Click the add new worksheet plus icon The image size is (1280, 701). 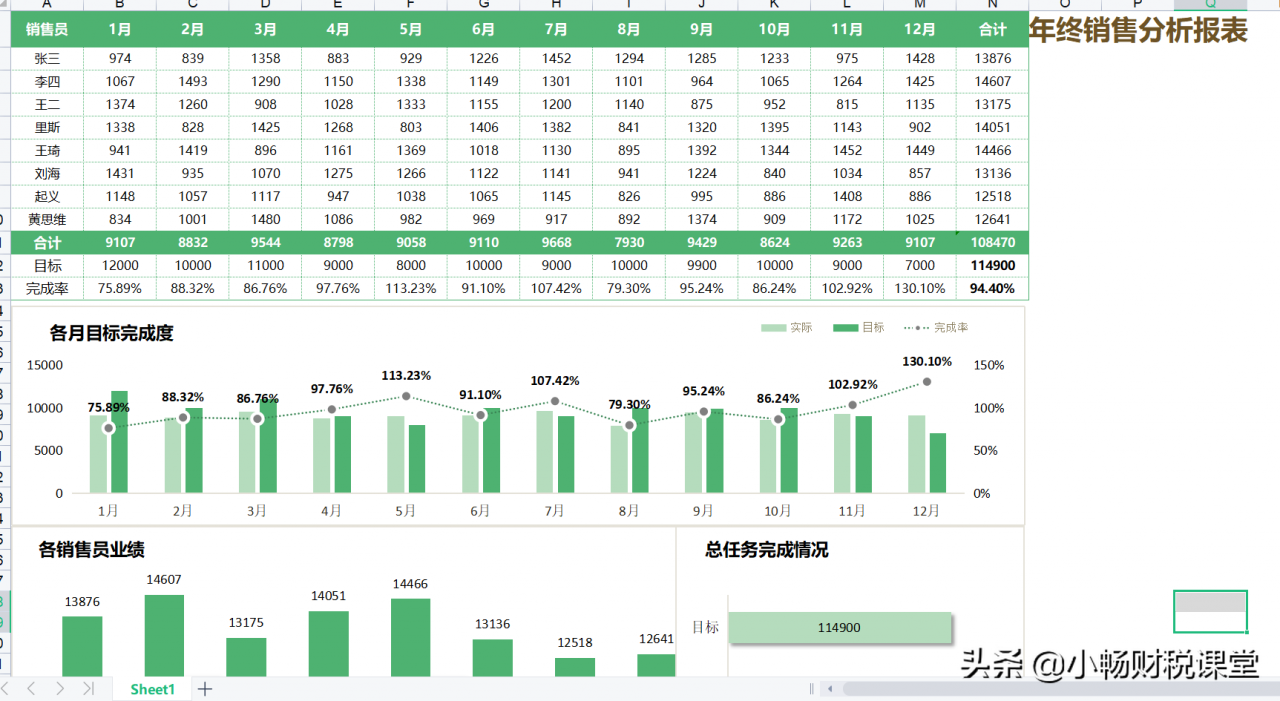click(x=205, y=689)
